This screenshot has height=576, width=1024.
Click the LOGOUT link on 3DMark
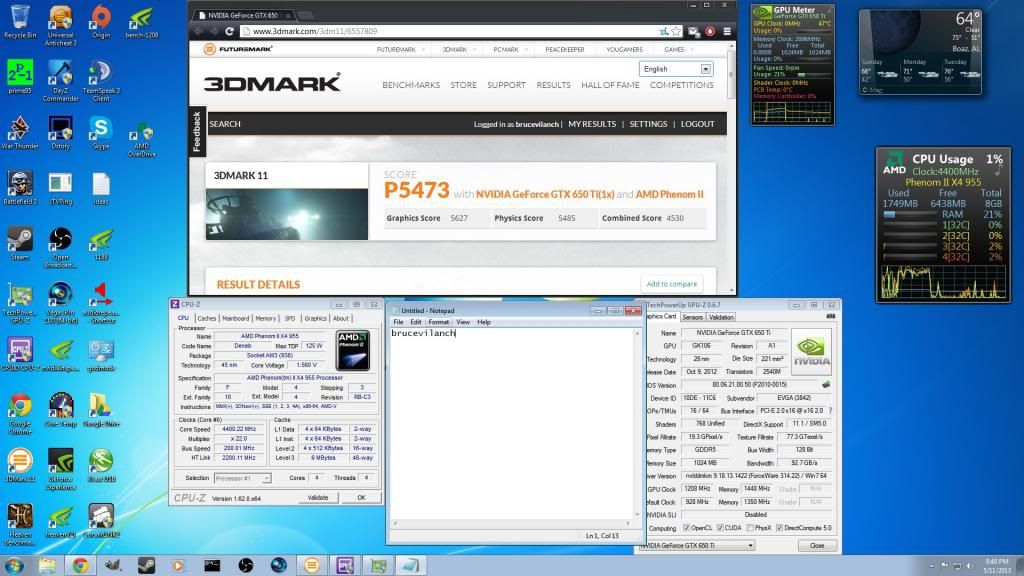coord(697,124)
